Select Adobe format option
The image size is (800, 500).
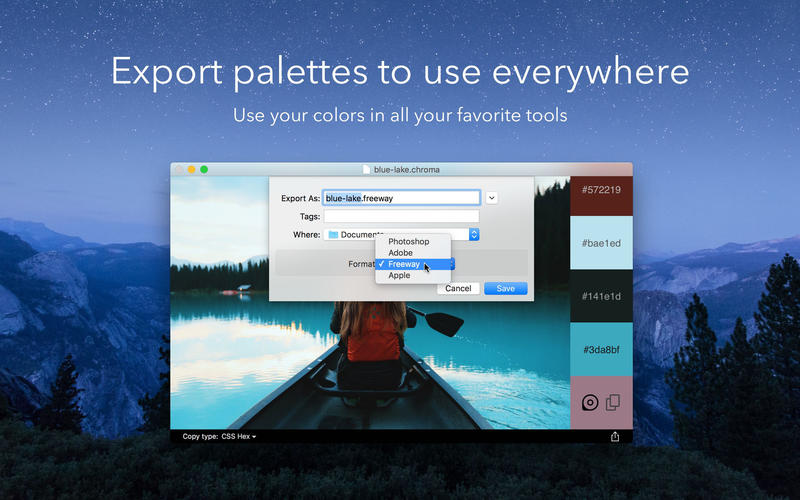pos(413,253)
